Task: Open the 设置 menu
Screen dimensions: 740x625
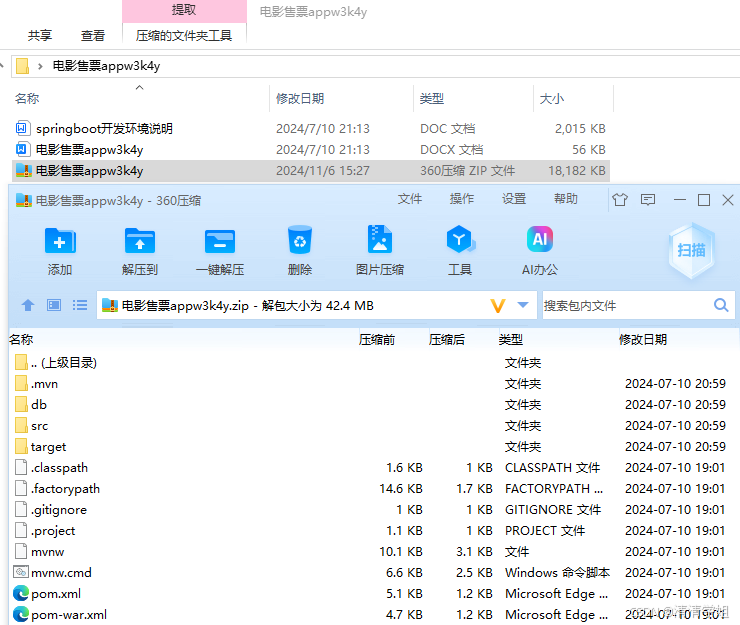Action: [514, 199]
